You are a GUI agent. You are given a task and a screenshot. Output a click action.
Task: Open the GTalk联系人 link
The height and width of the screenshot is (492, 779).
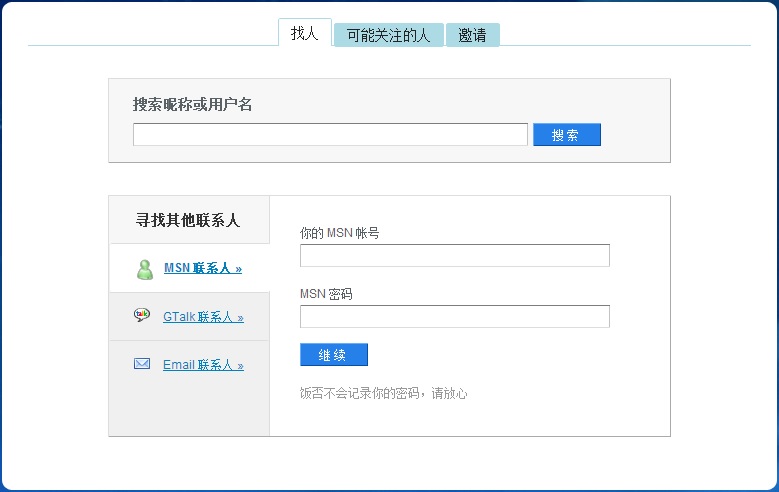pyautogui.click(x=203, y=317)
